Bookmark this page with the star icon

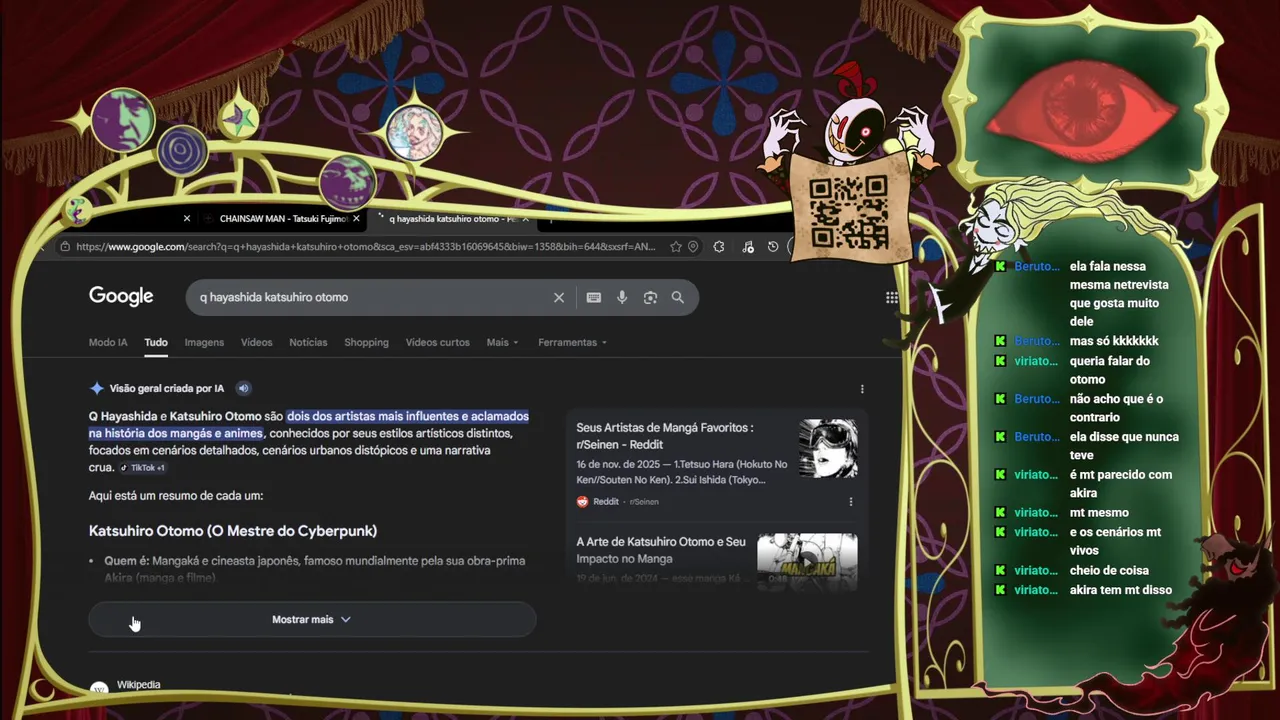[676, 246]
